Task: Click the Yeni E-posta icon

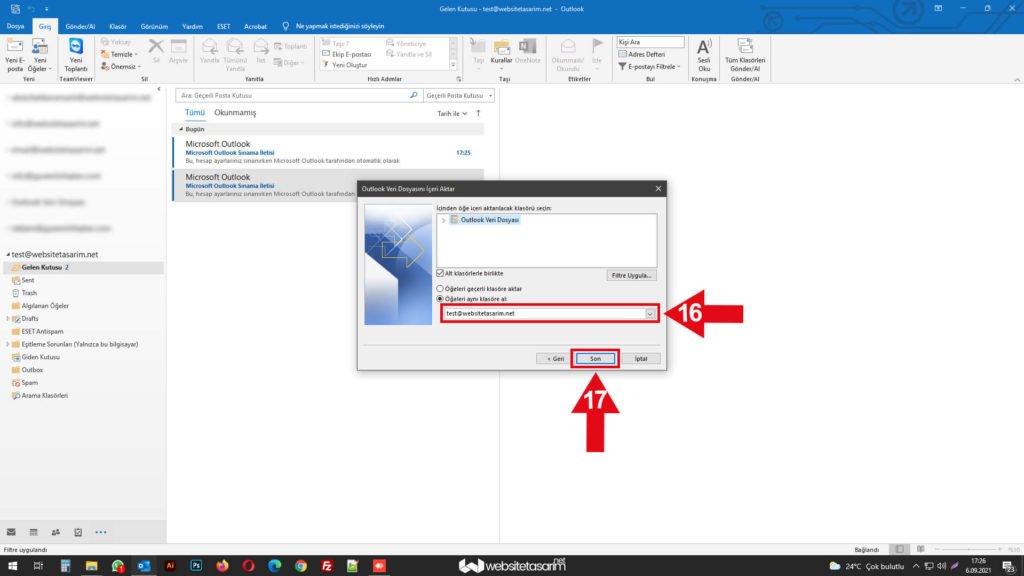Action: [14, 52]
